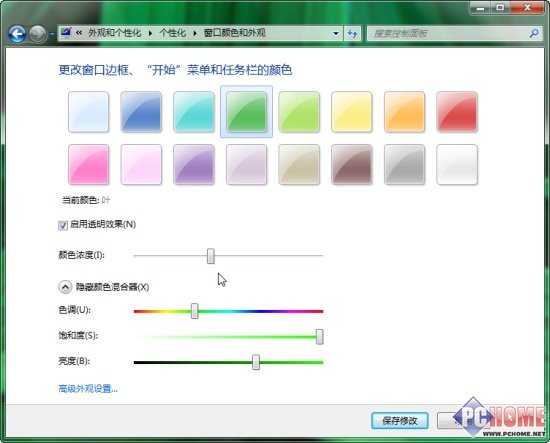Toggle the 启用透明效果 checkbox
Image resolution: width=550 pixels, height=443 pixels.
[63, 225]
